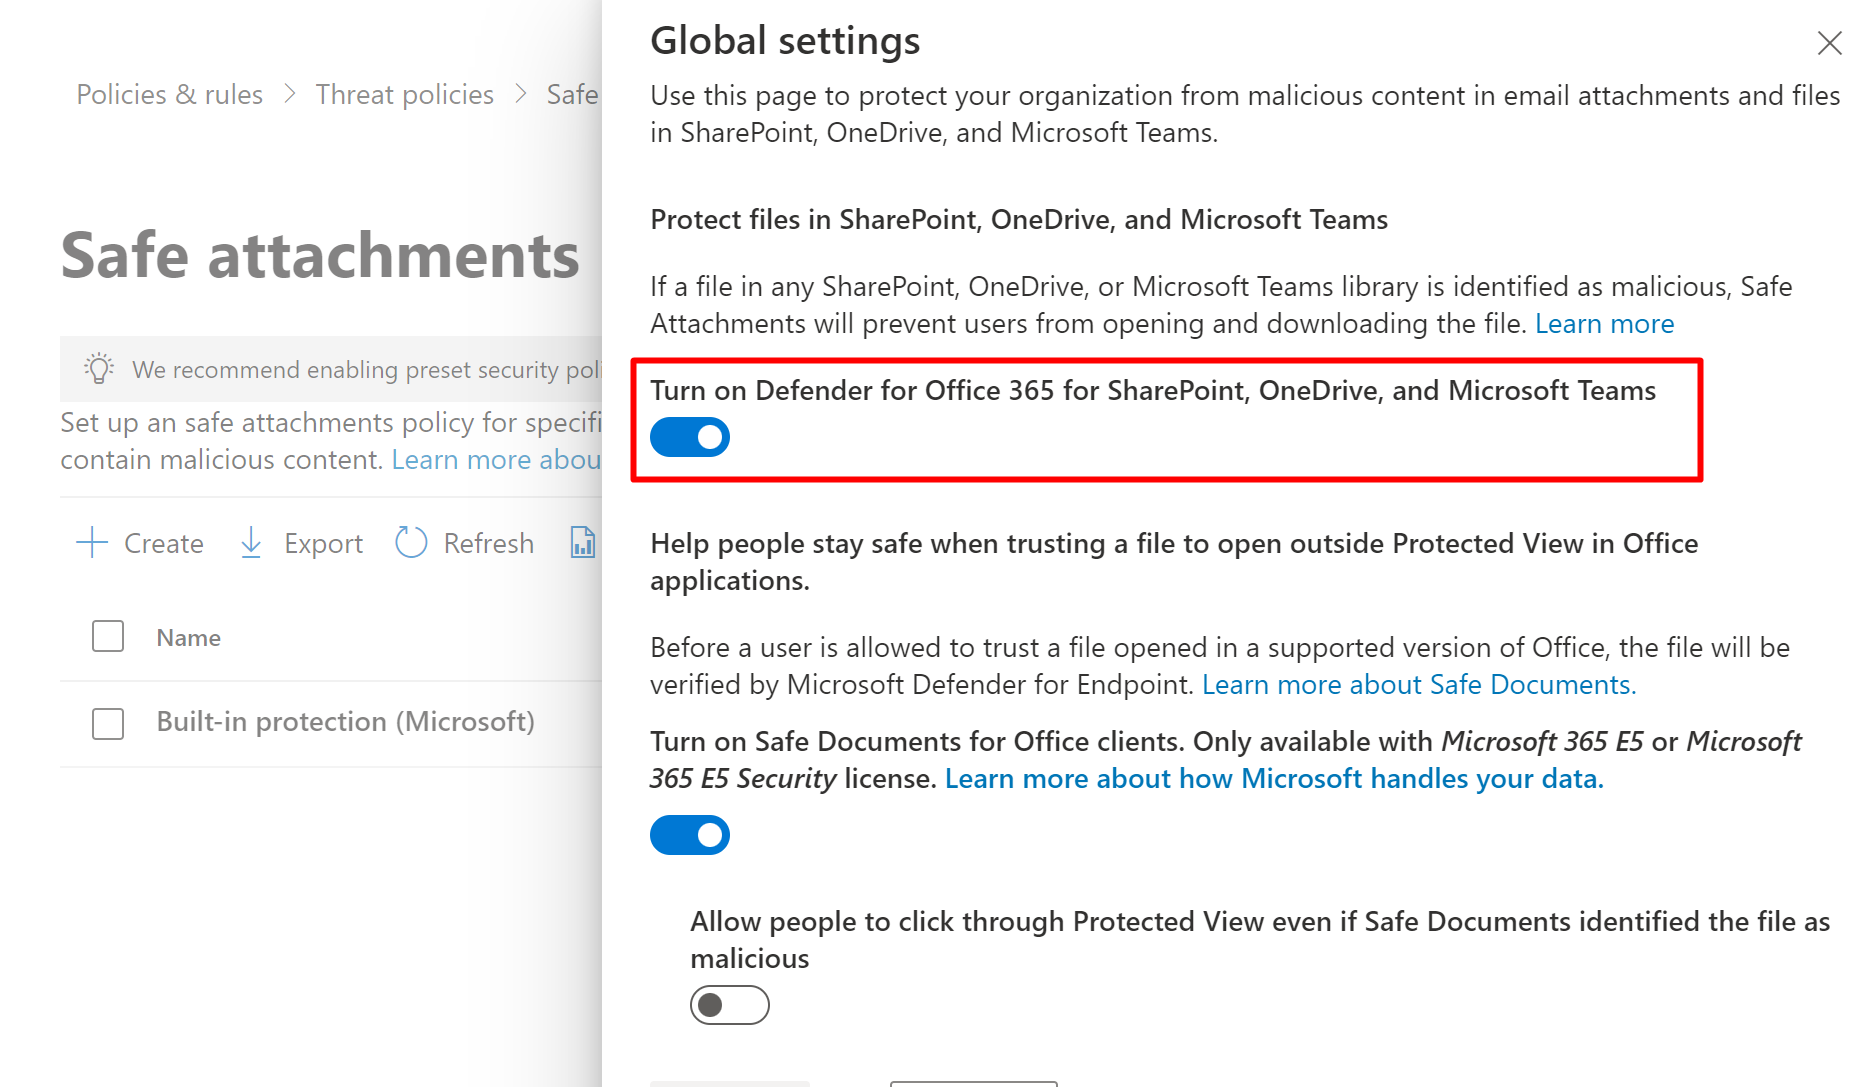The width and height of the screenshot is (1872, 1087).
Task: Check the Built-in protection (Microsoft) checkbox
Action: (x=108, y=723)
